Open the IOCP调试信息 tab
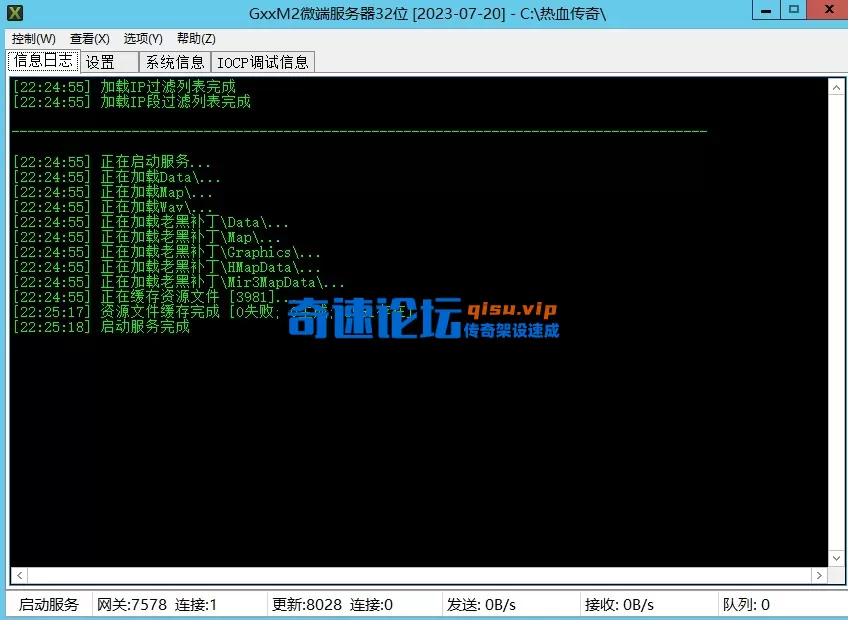 click(262, 61)
